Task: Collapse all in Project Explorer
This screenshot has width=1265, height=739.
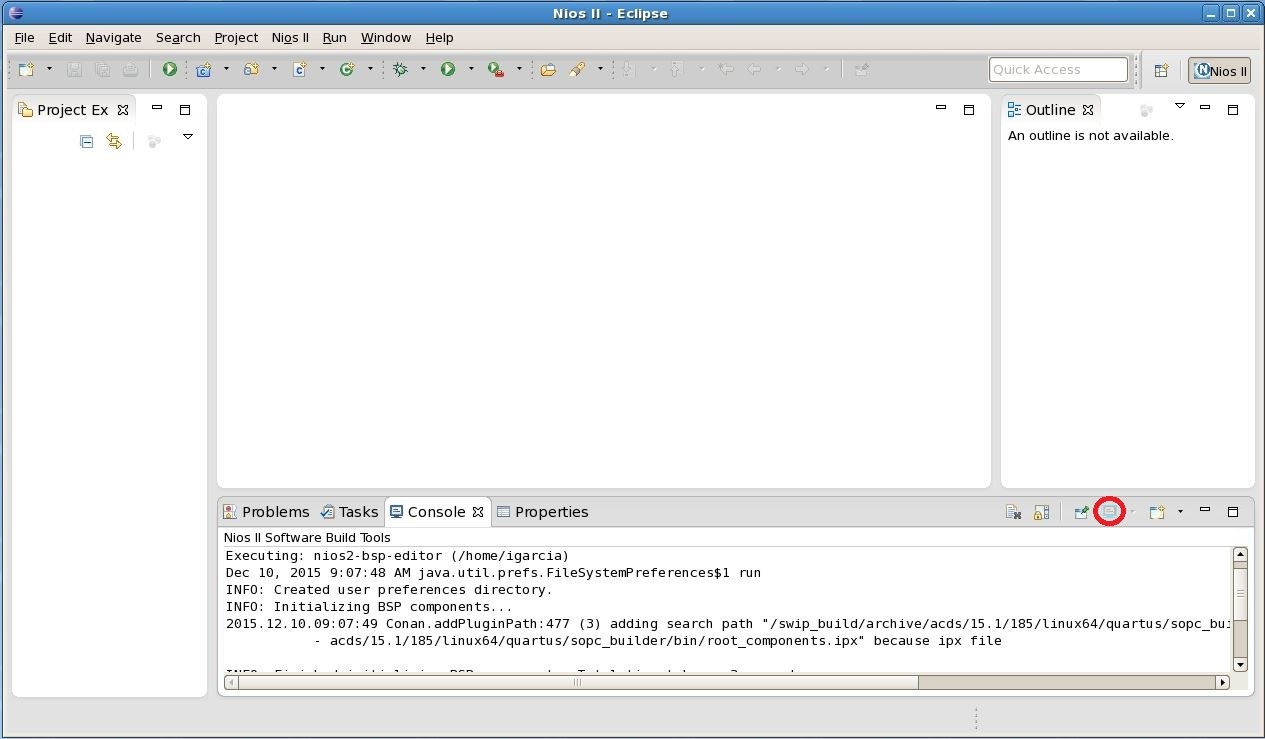Action: [x=87, y=142]
